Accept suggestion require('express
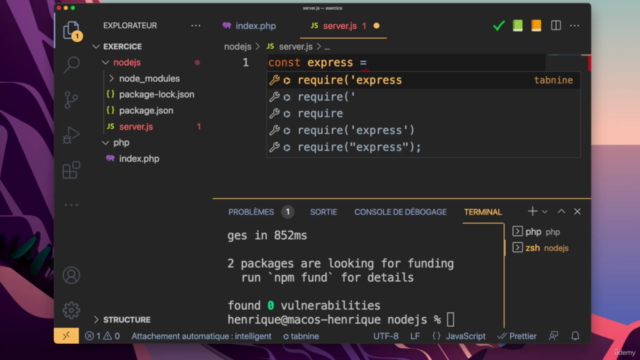 click(x=423, y=80)
